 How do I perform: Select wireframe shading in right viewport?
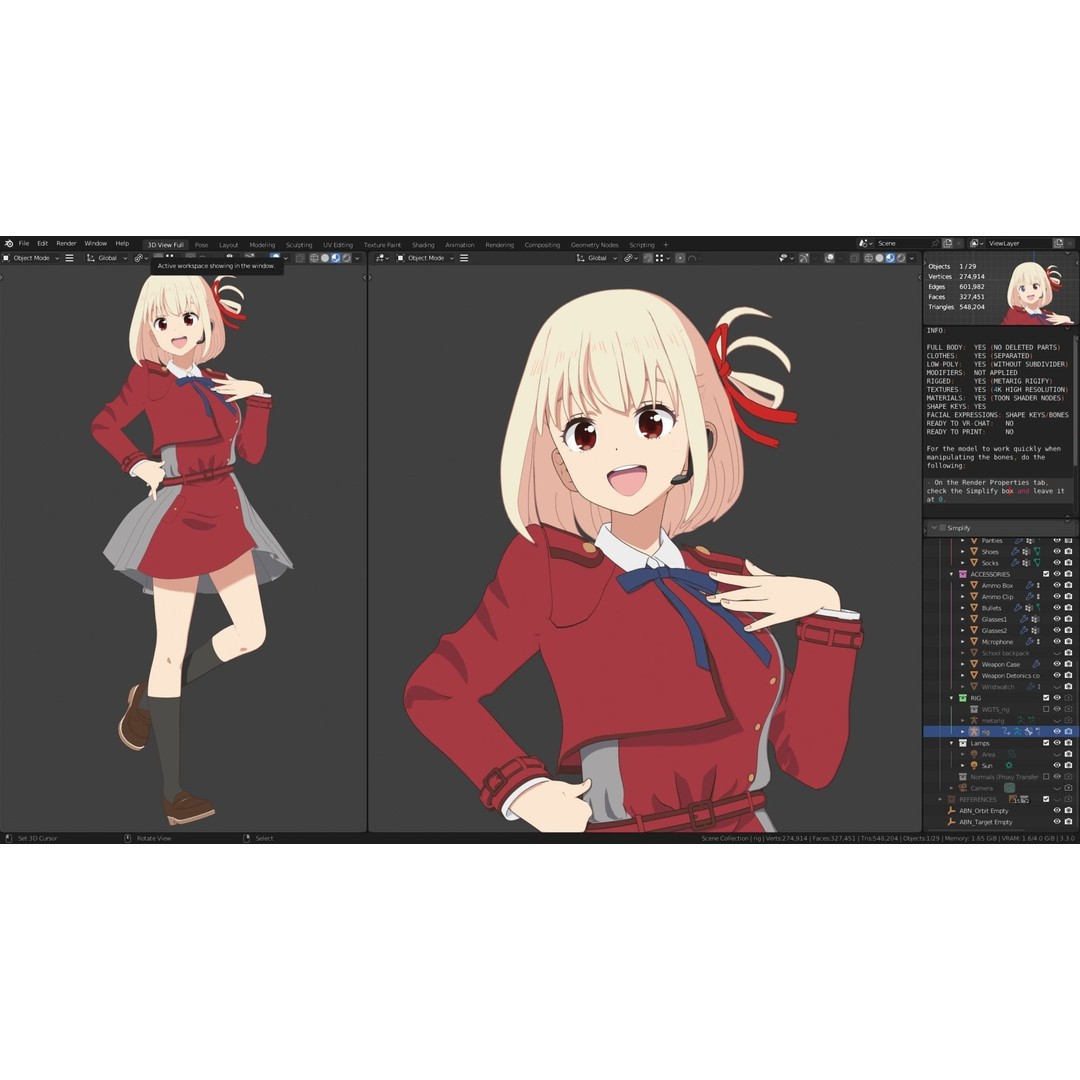click(x=869, y=258)
